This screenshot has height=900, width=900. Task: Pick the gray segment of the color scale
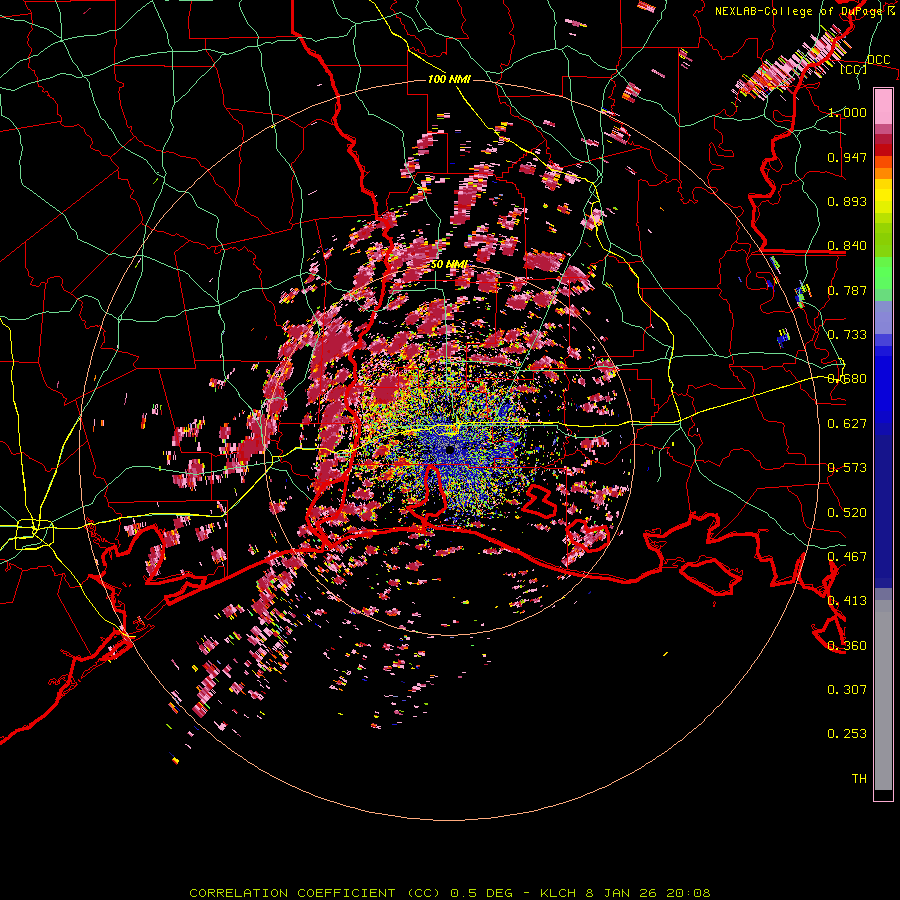[883, 695]
